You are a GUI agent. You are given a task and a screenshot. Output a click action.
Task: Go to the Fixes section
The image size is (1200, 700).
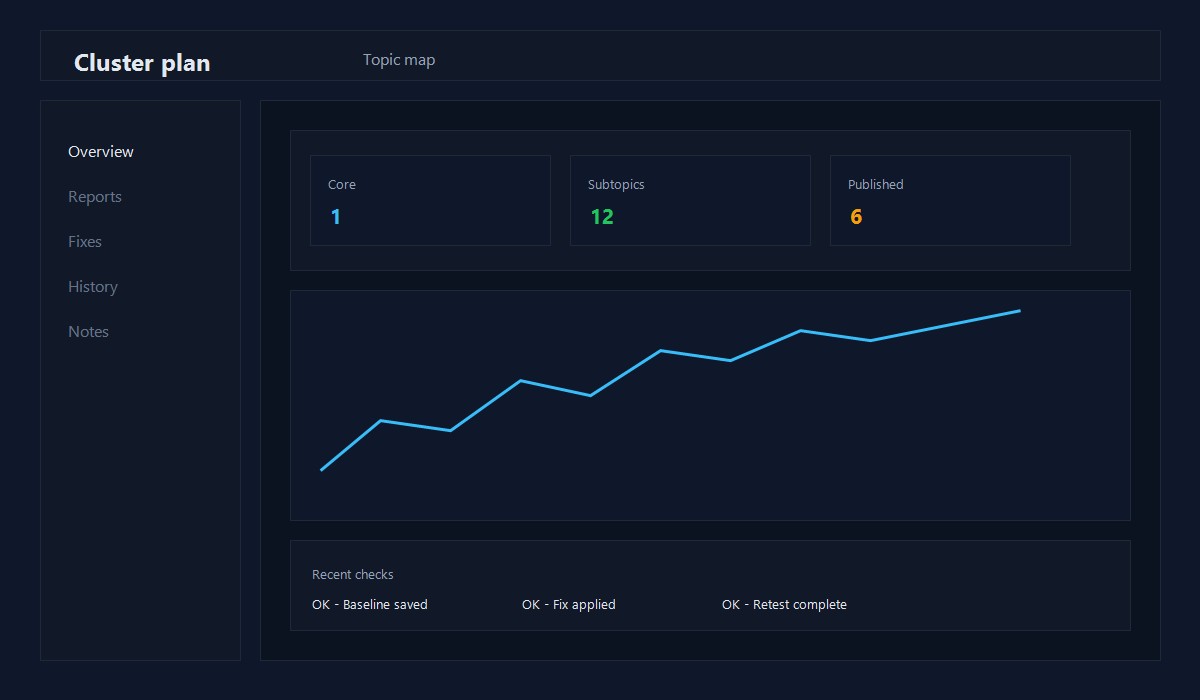point(85,241)
